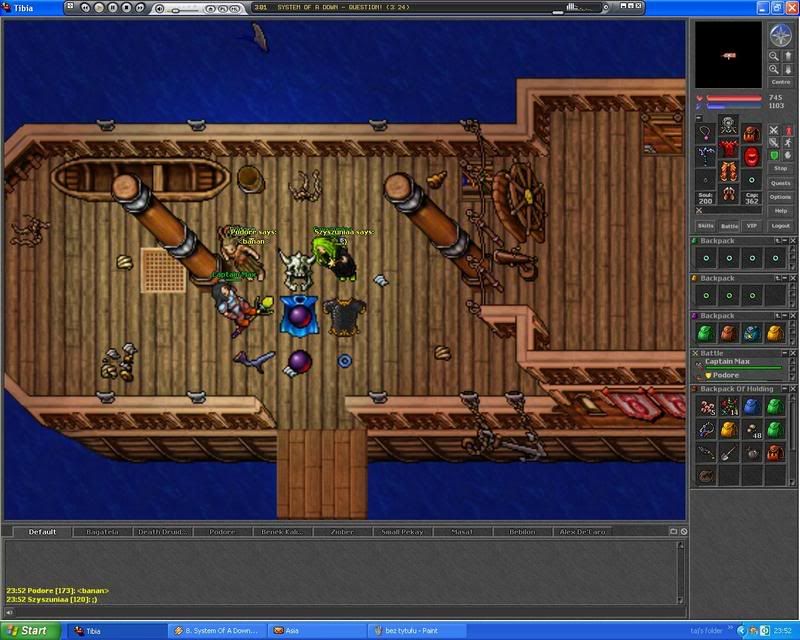Toggle secure mode hand icon
Screen dimensions: 800x640
pyautogui.click(x=788, y=155)
